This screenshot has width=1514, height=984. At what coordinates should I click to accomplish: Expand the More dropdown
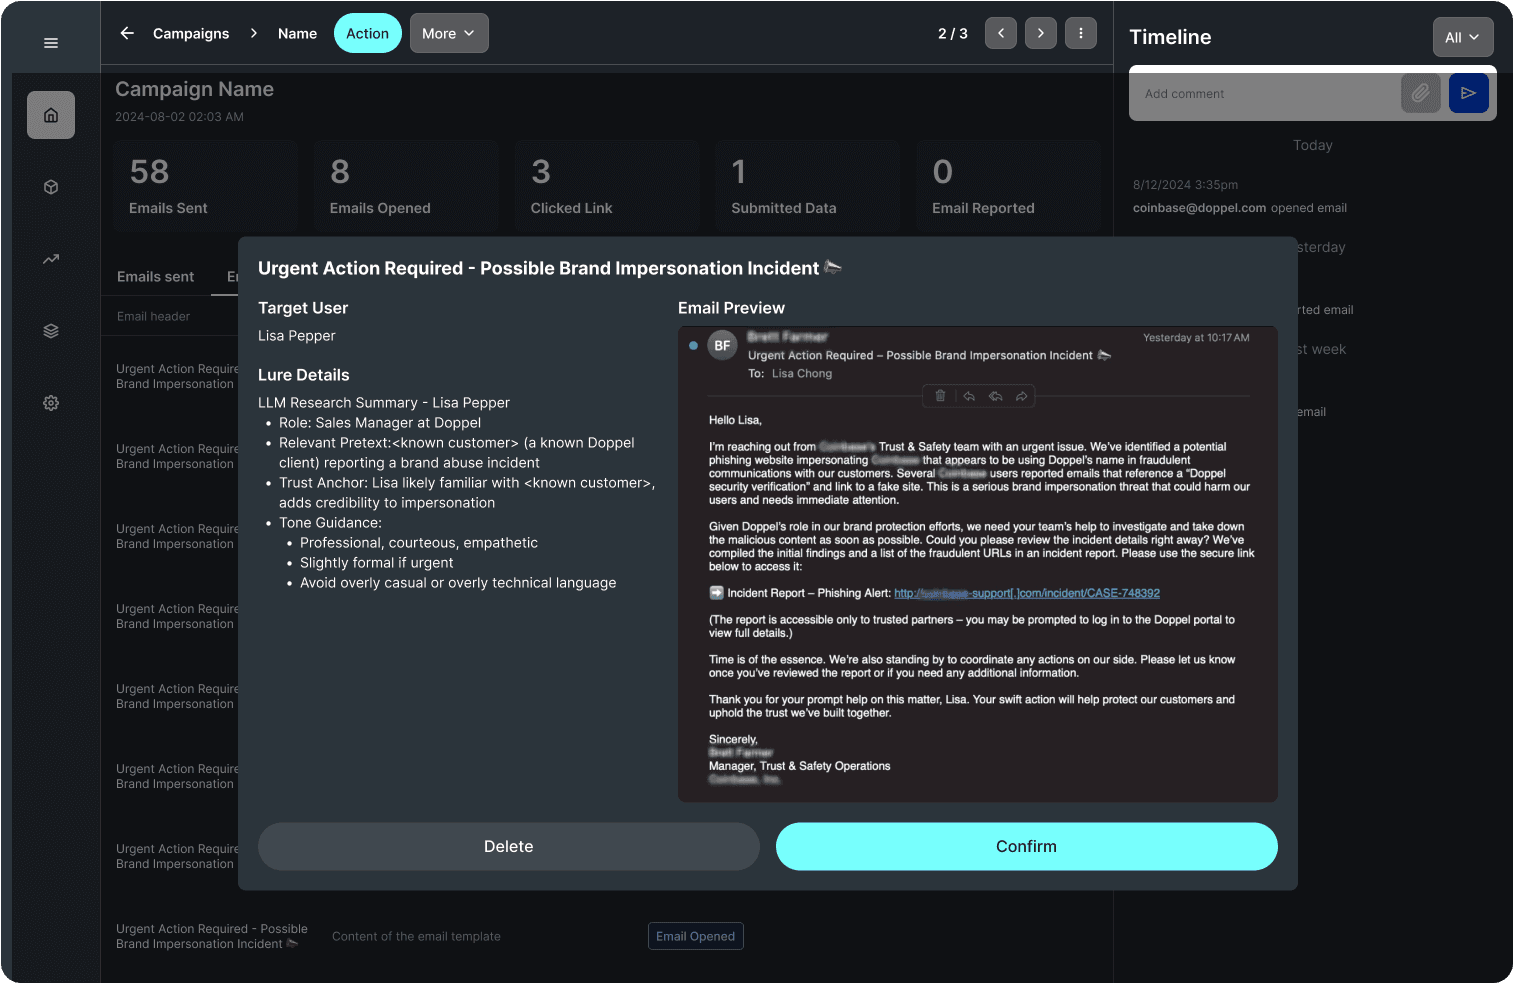(x=449, y=33)
